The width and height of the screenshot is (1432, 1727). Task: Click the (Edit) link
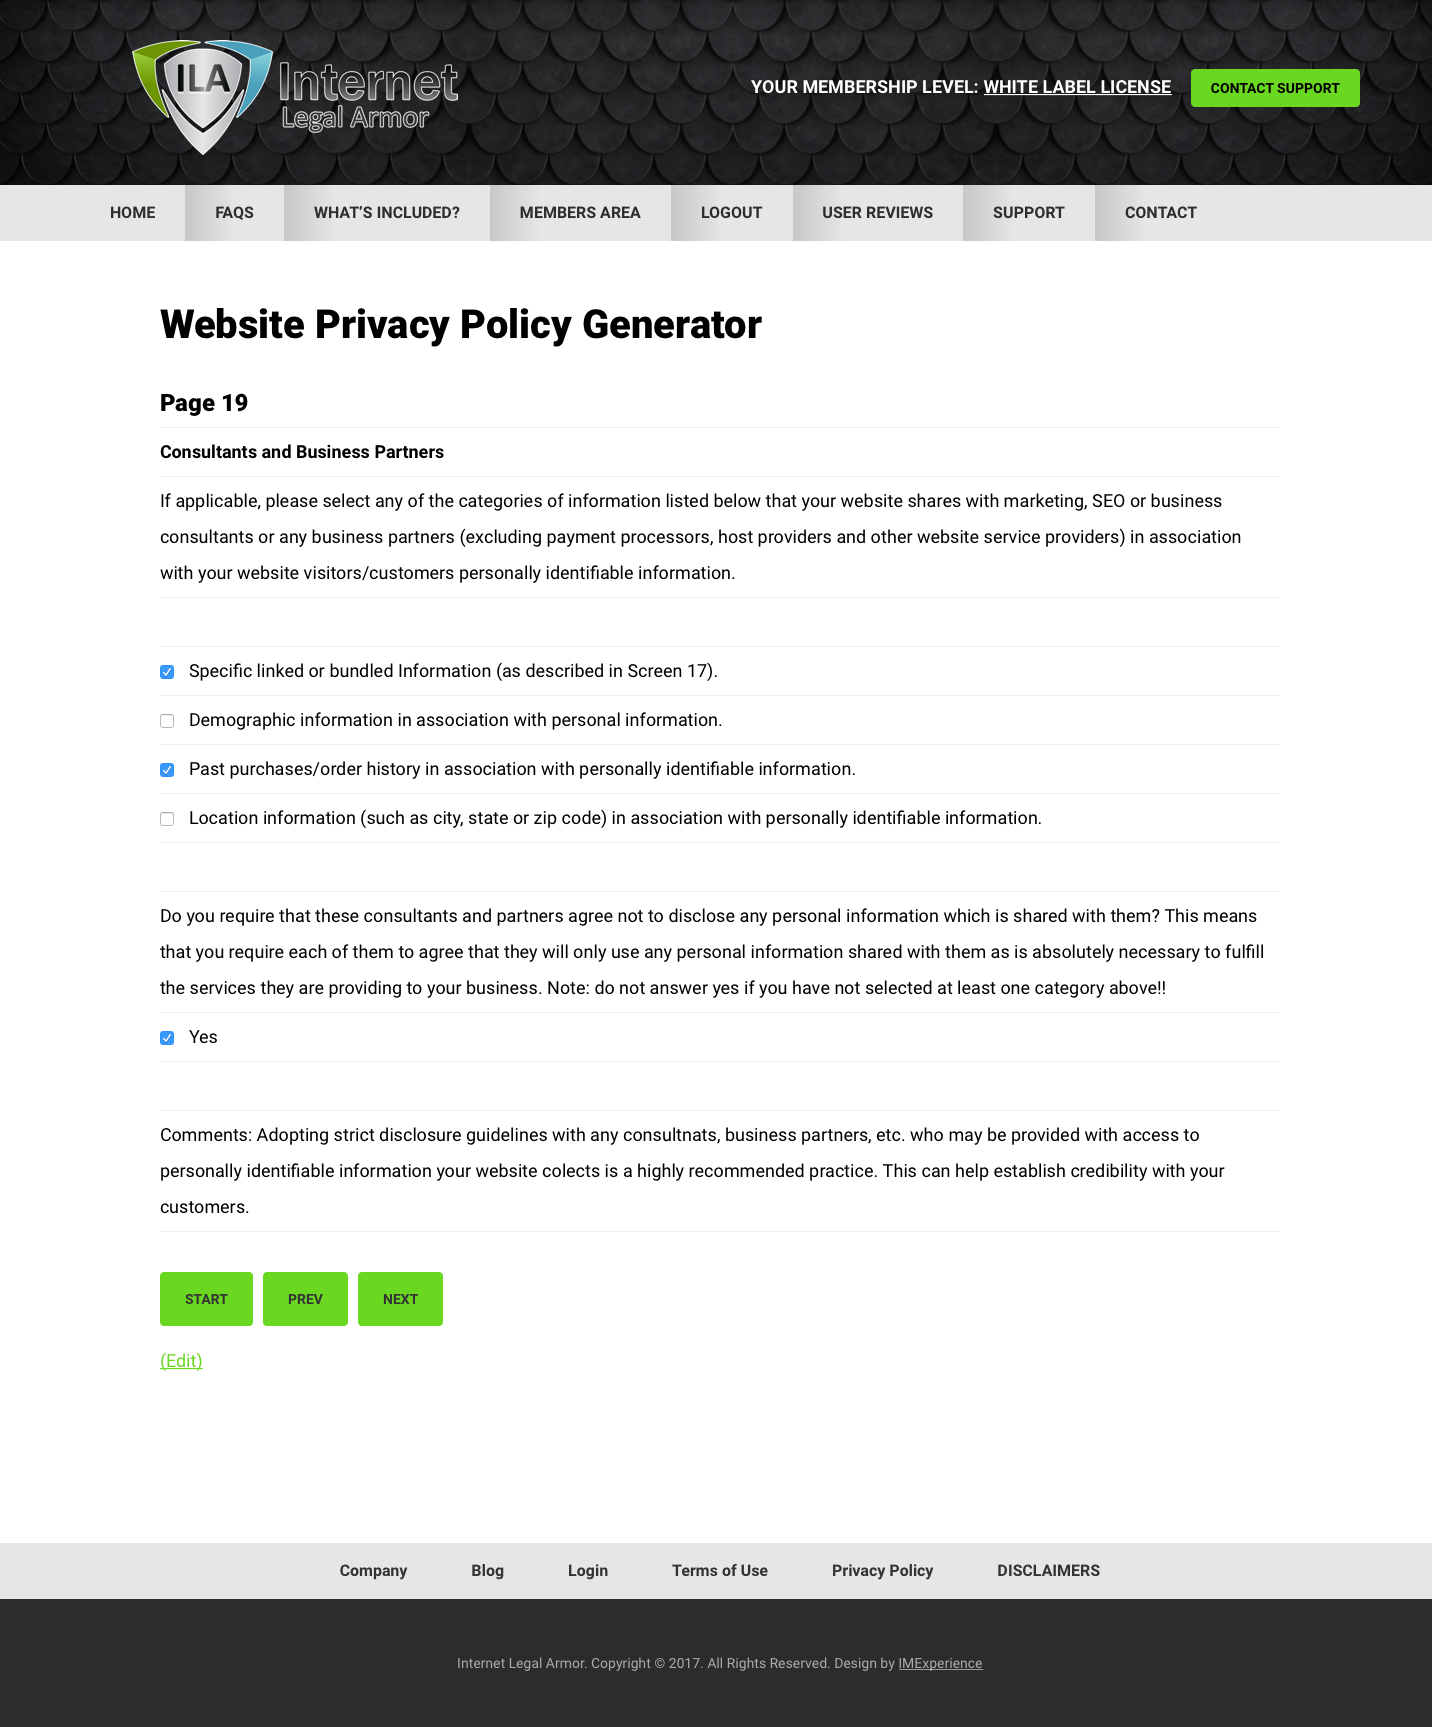pyautogui.click(x=181, y=1361)
